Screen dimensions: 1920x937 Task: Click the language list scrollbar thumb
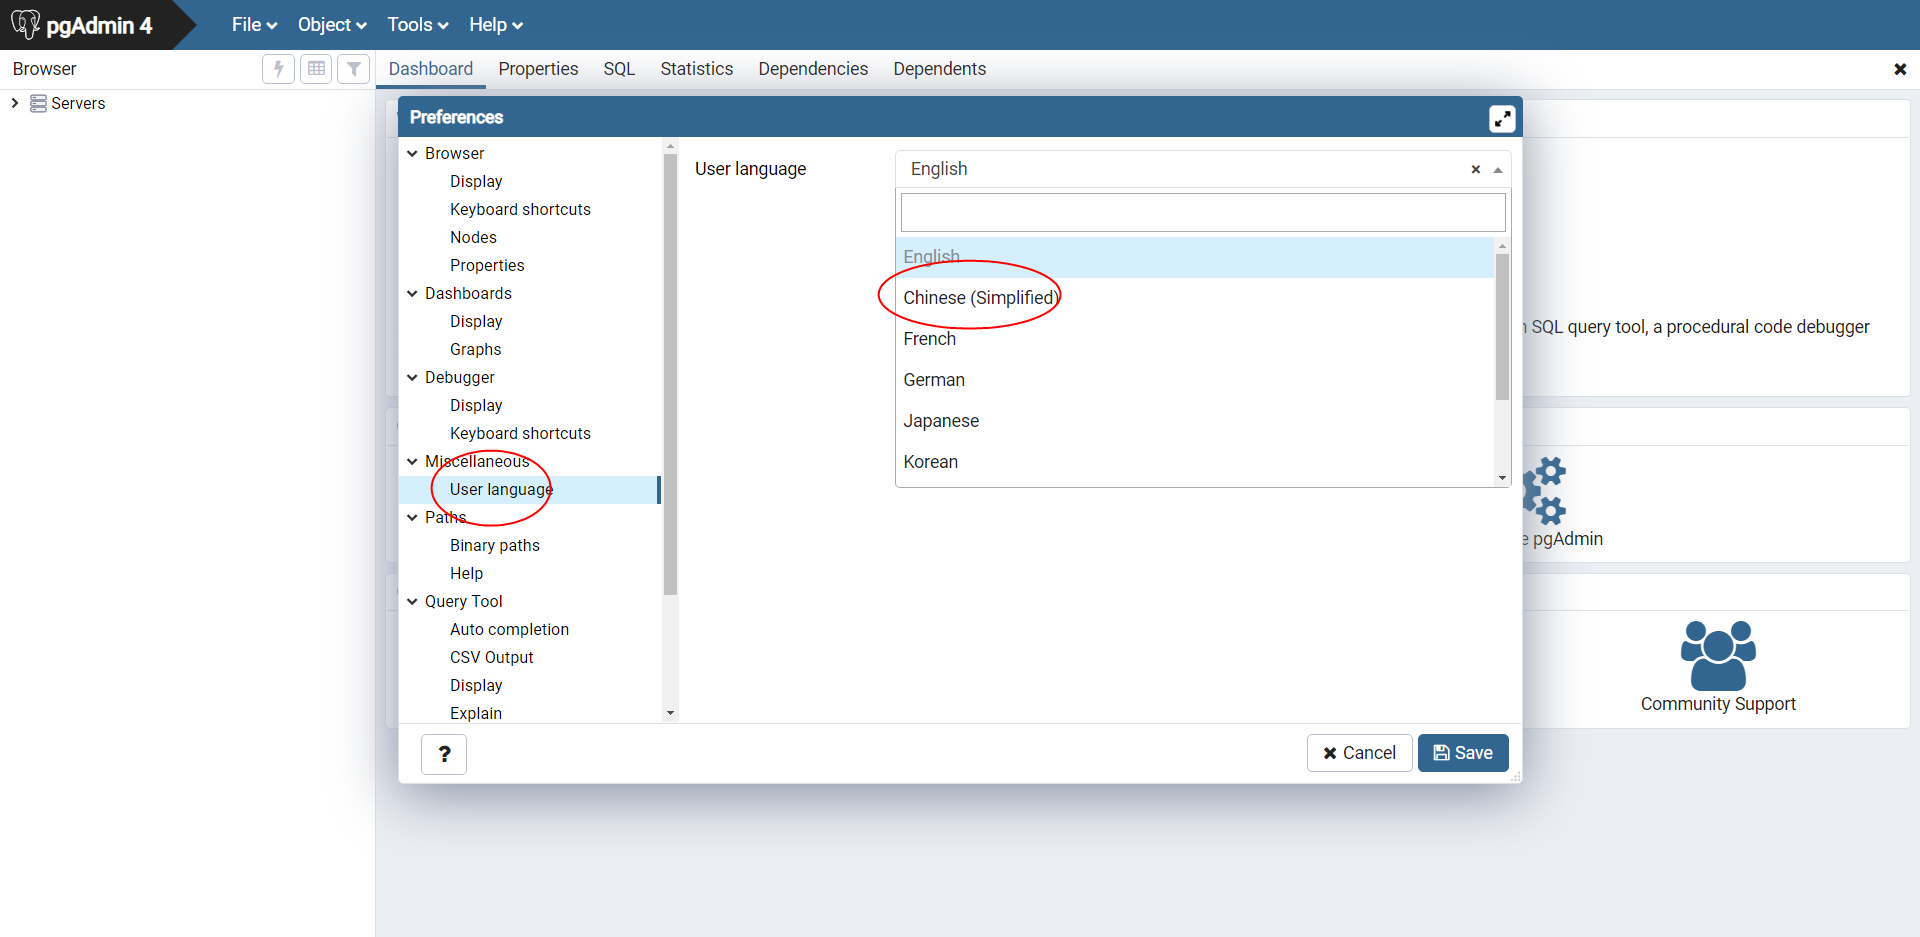[x=1502, y=326]
